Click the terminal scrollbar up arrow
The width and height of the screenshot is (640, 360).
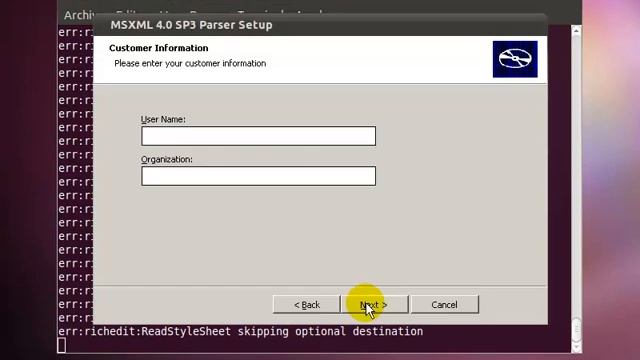tap(576, 31)
